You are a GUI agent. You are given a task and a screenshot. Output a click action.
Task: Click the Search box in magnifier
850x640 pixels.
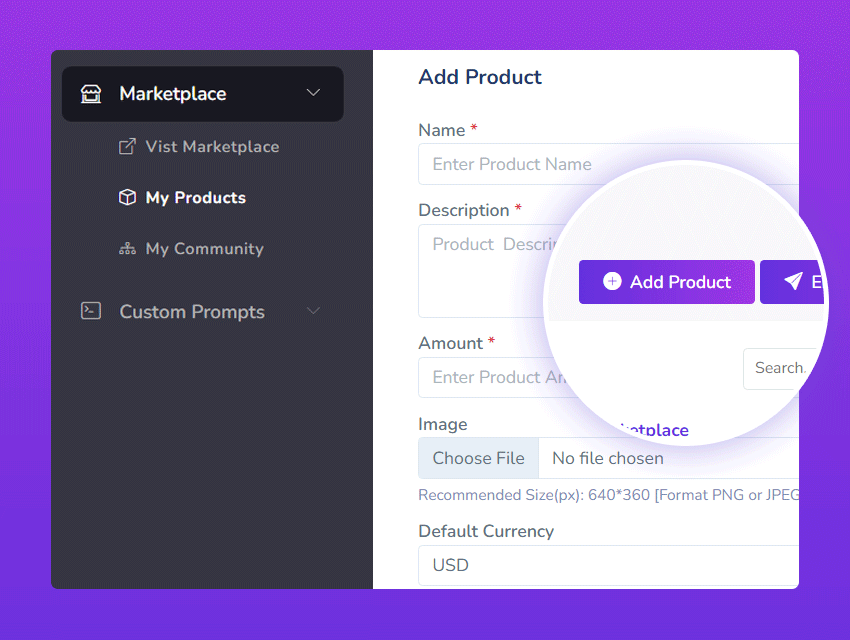[x=780, y=369]
